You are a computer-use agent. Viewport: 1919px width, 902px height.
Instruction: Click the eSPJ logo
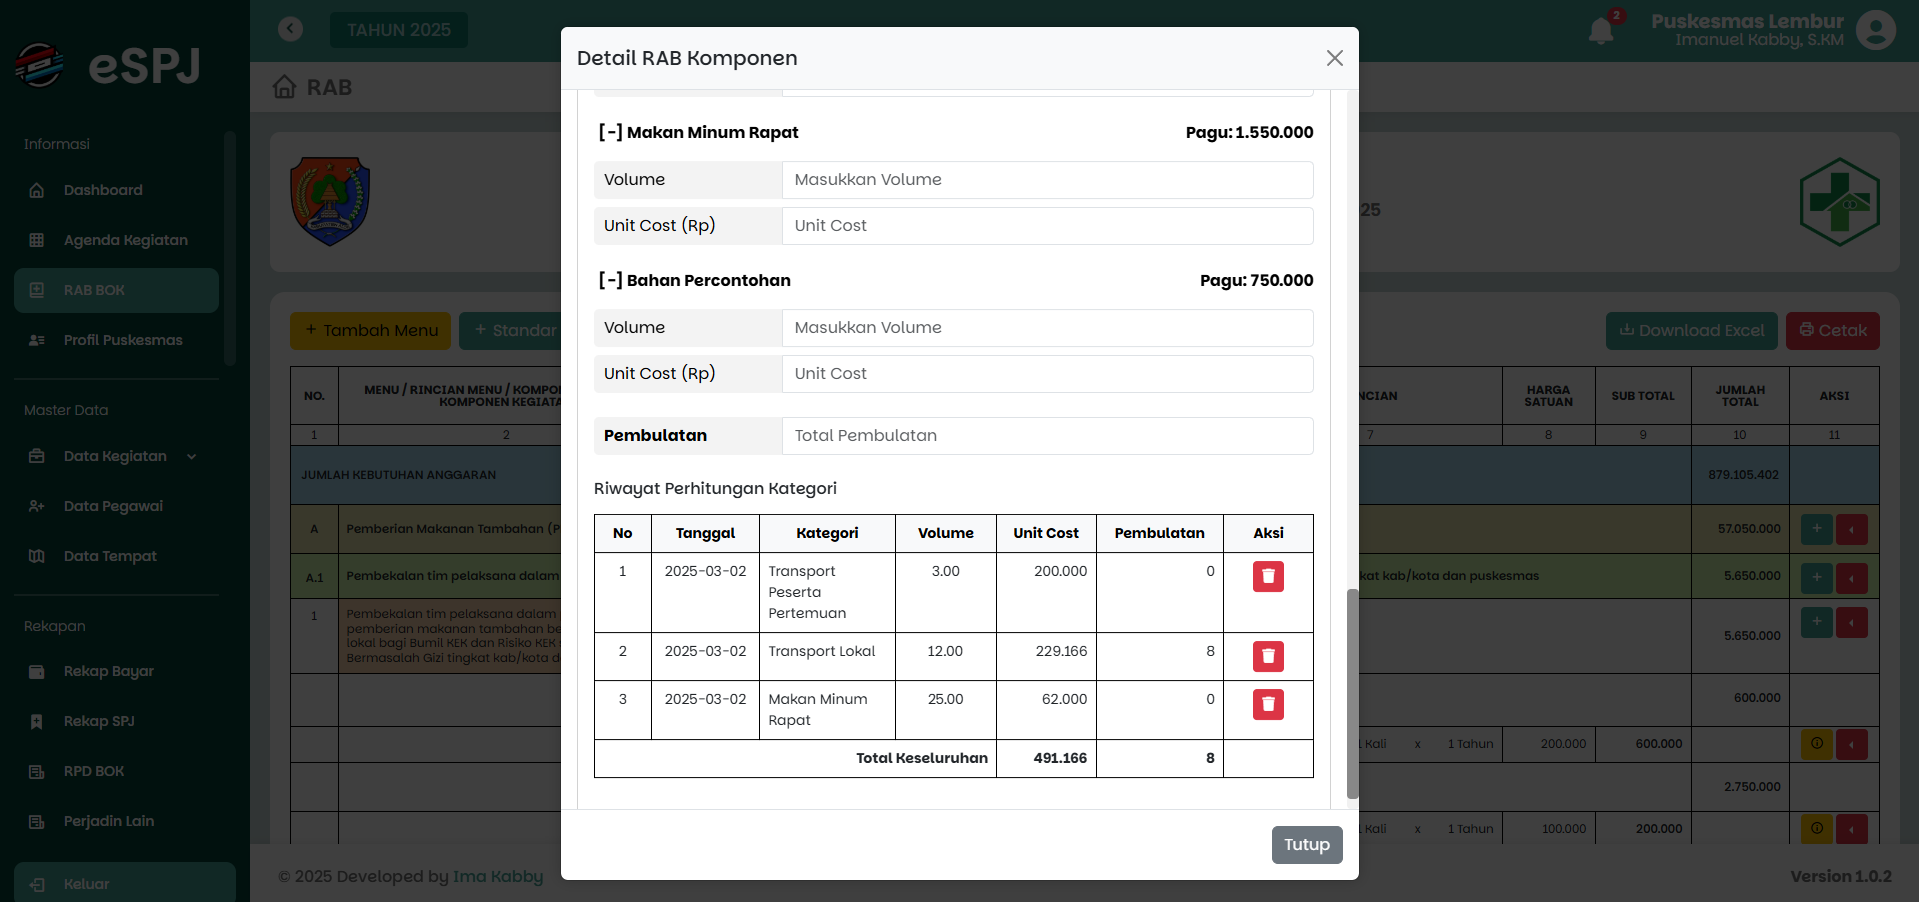[108, 66]
